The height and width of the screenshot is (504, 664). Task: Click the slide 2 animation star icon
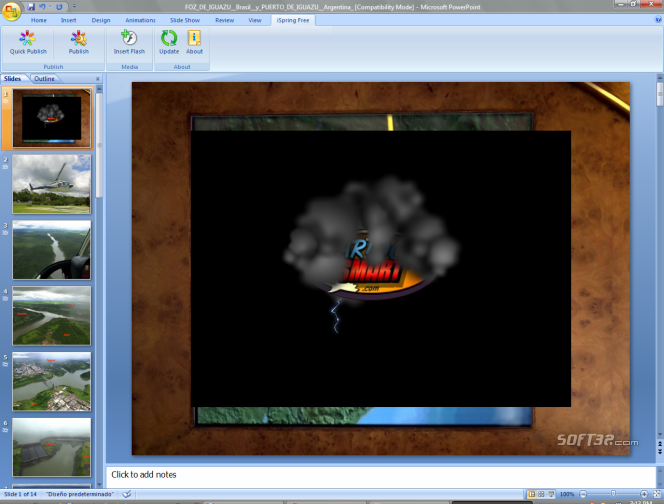(x=6, y=167)
